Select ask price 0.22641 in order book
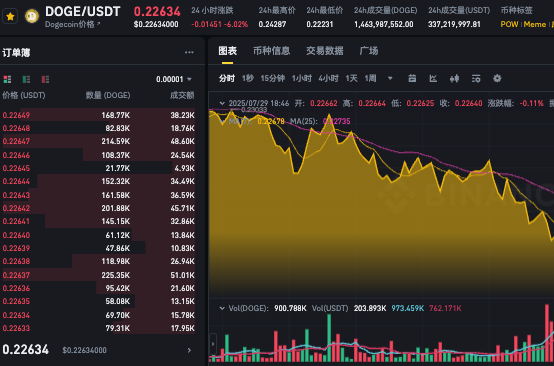The height and width of the screenshot is (366, 554). [16, 221]
